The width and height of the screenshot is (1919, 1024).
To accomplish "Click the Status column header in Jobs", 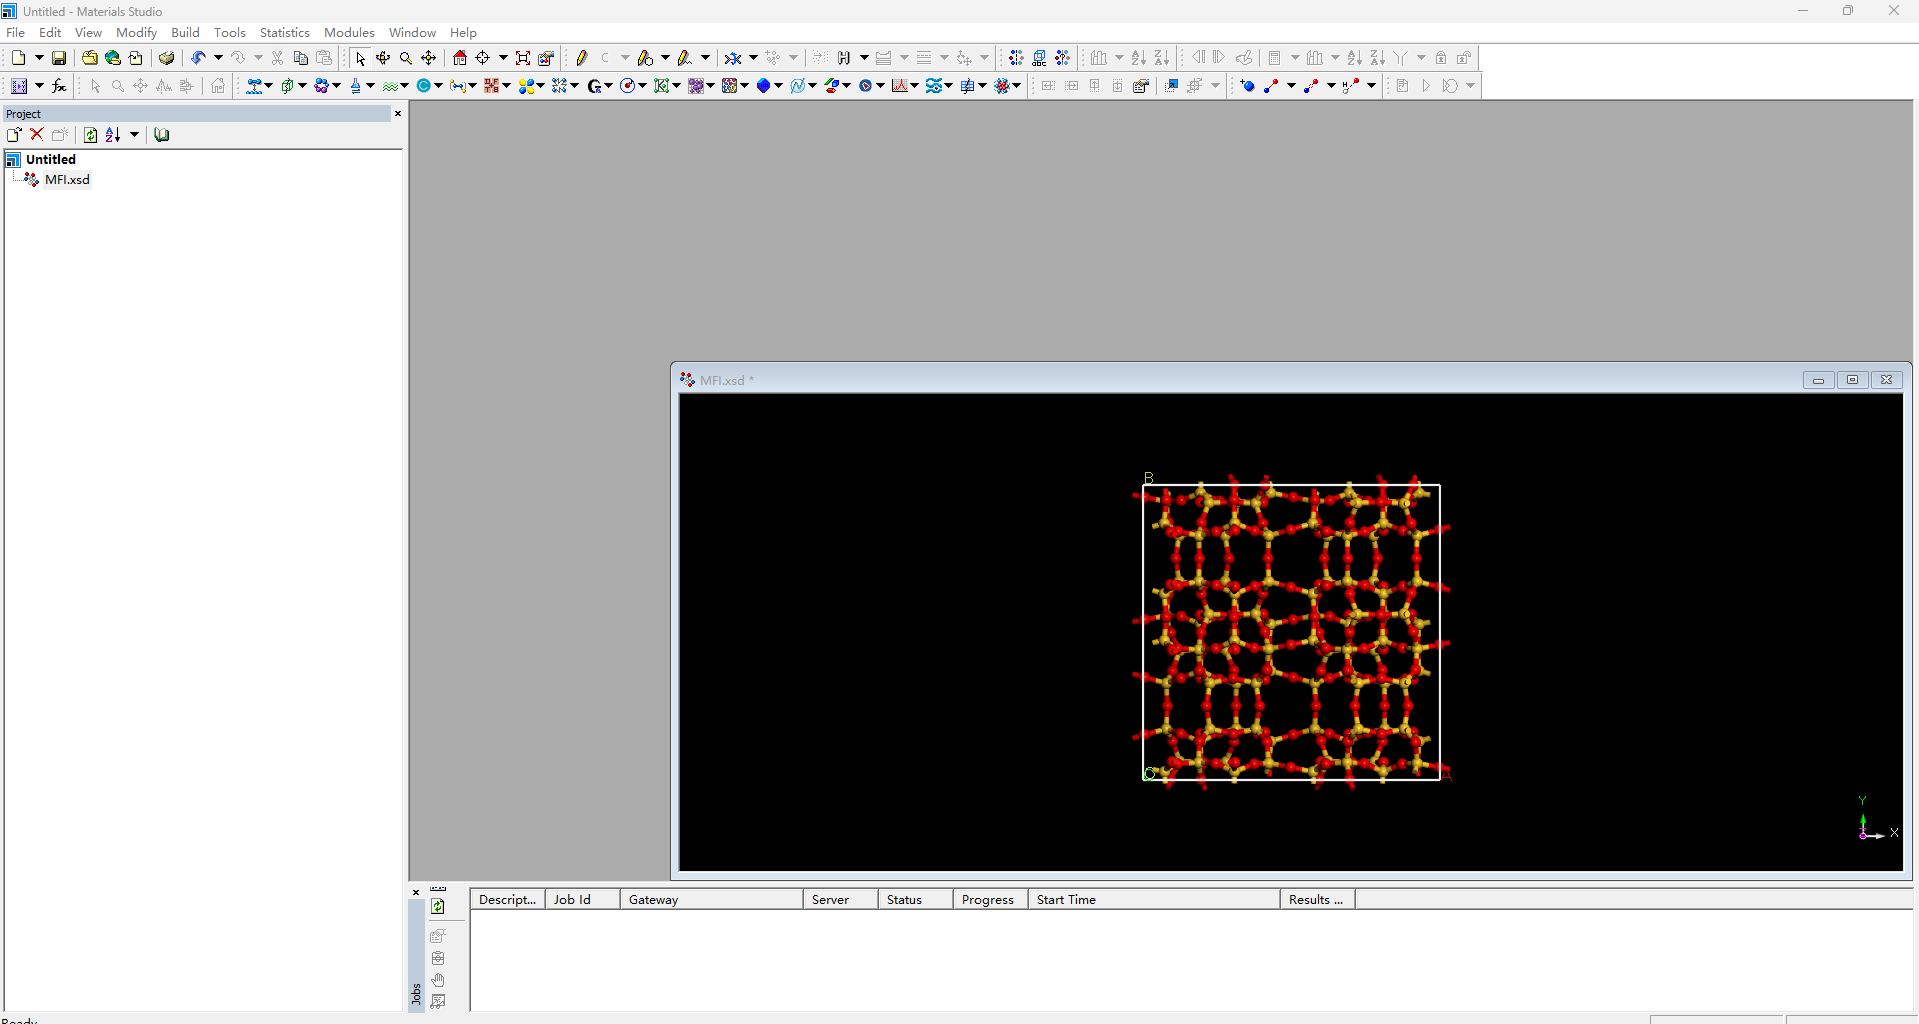I will click(904, 899).
